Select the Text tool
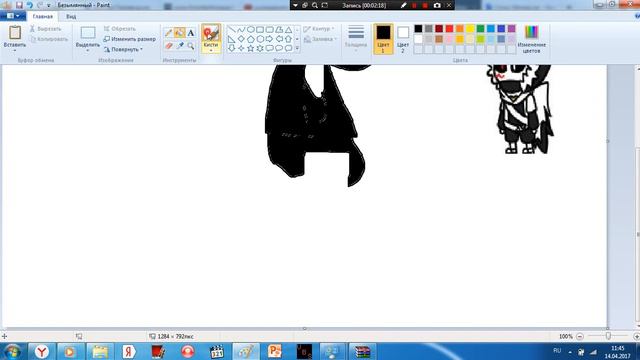 click(x=191, y=33)
